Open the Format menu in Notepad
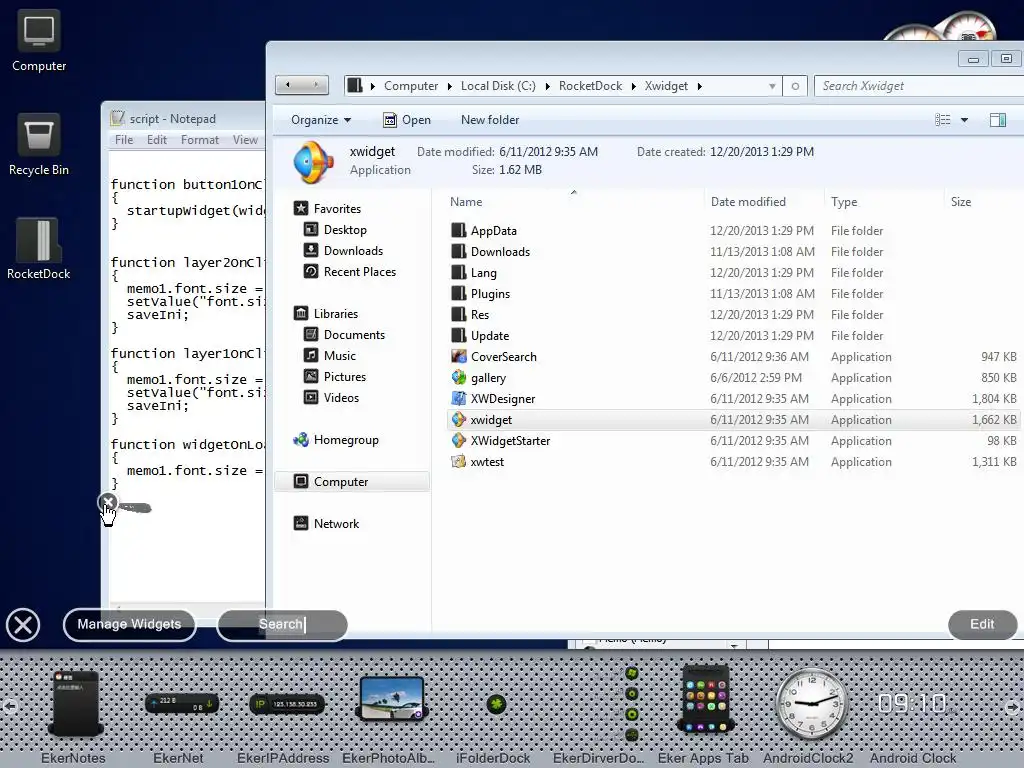Screen dimensions: 1024x768 200,140
